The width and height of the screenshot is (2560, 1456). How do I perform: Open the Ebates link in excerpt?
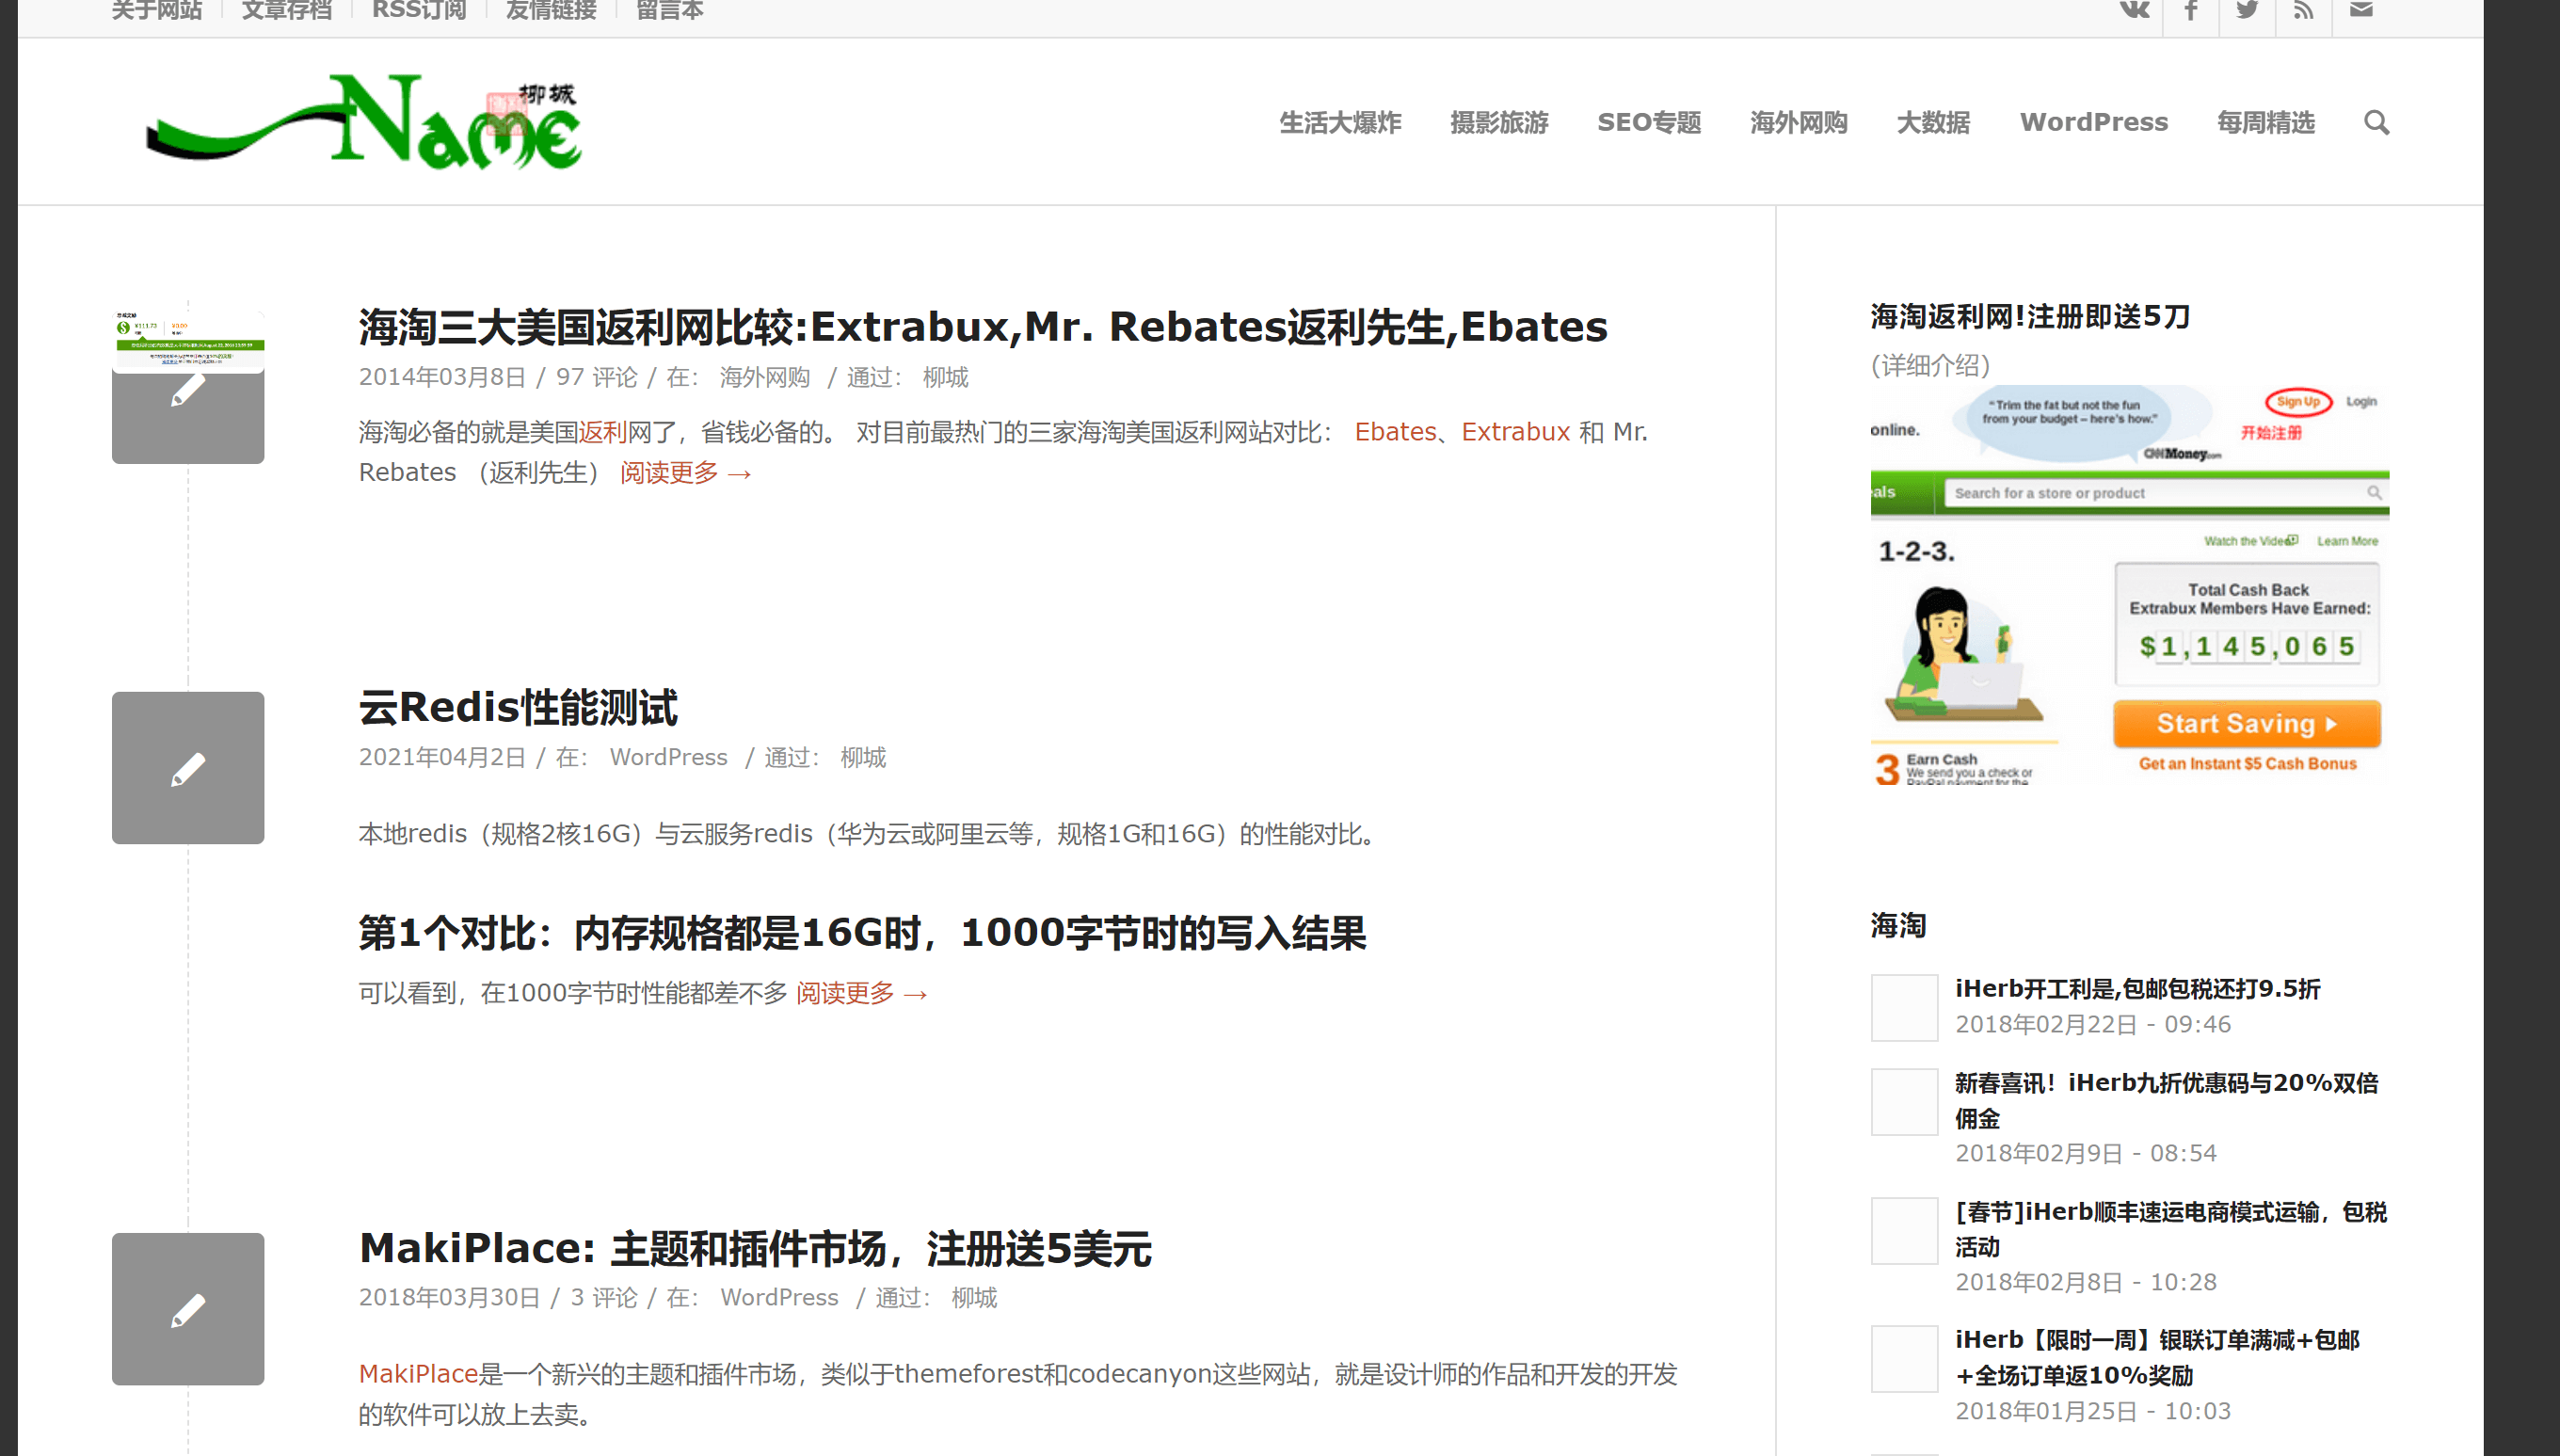1395,432
